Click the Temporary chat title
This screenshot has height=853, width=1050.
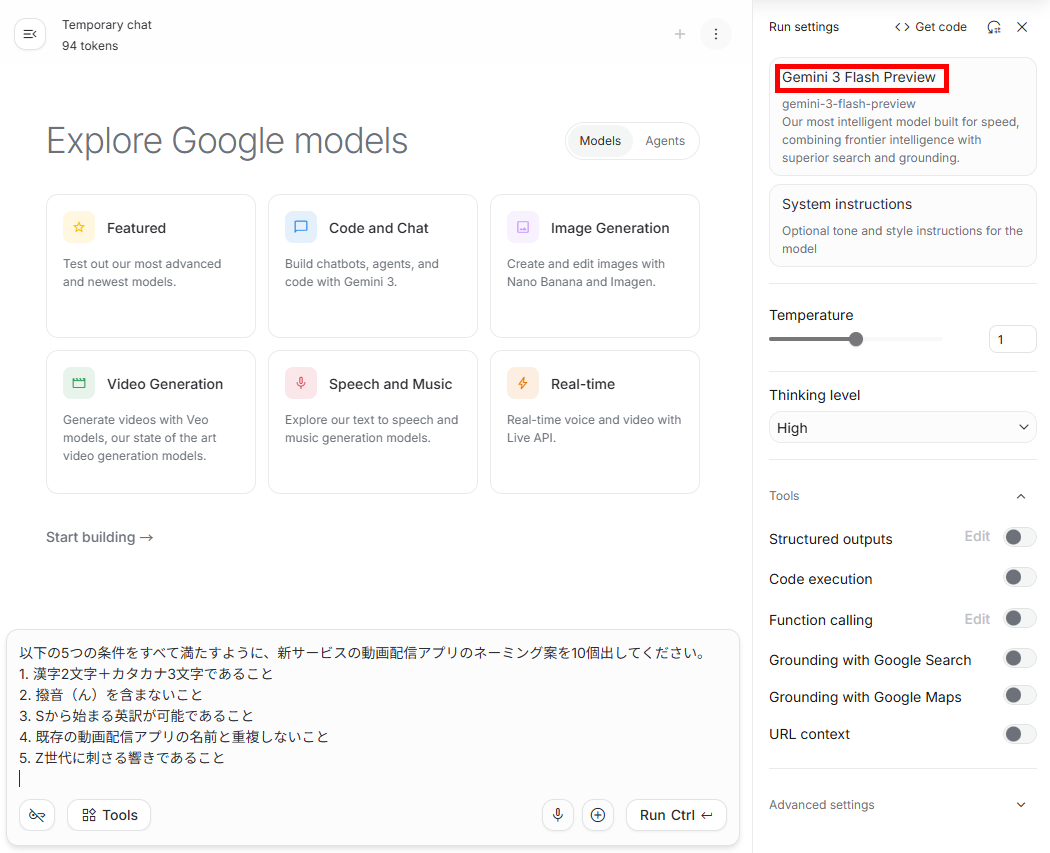107,25
